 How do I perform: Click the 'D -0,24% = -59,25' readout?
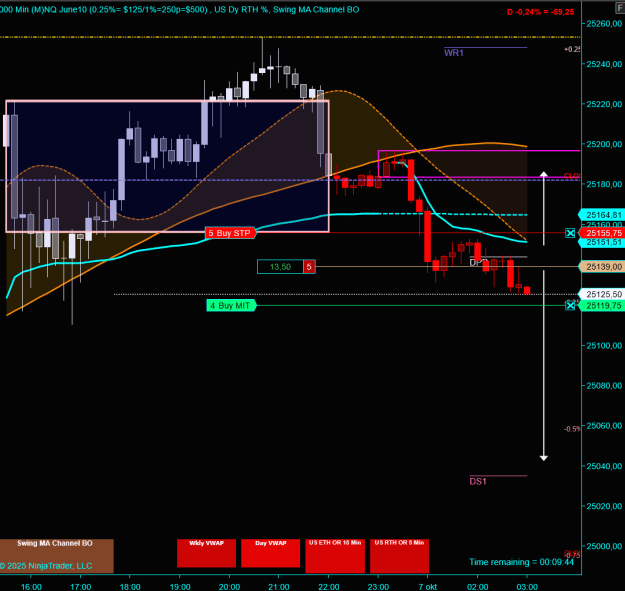(x=540, y=12)
